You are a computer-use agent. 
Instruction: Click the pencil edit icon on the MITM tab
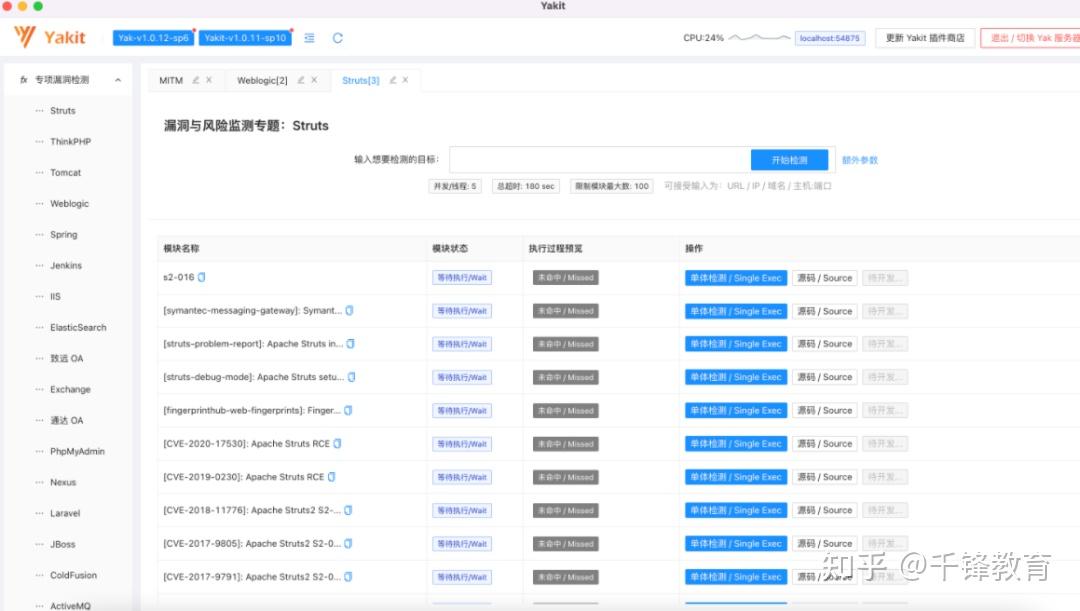(x=196, y=80)
